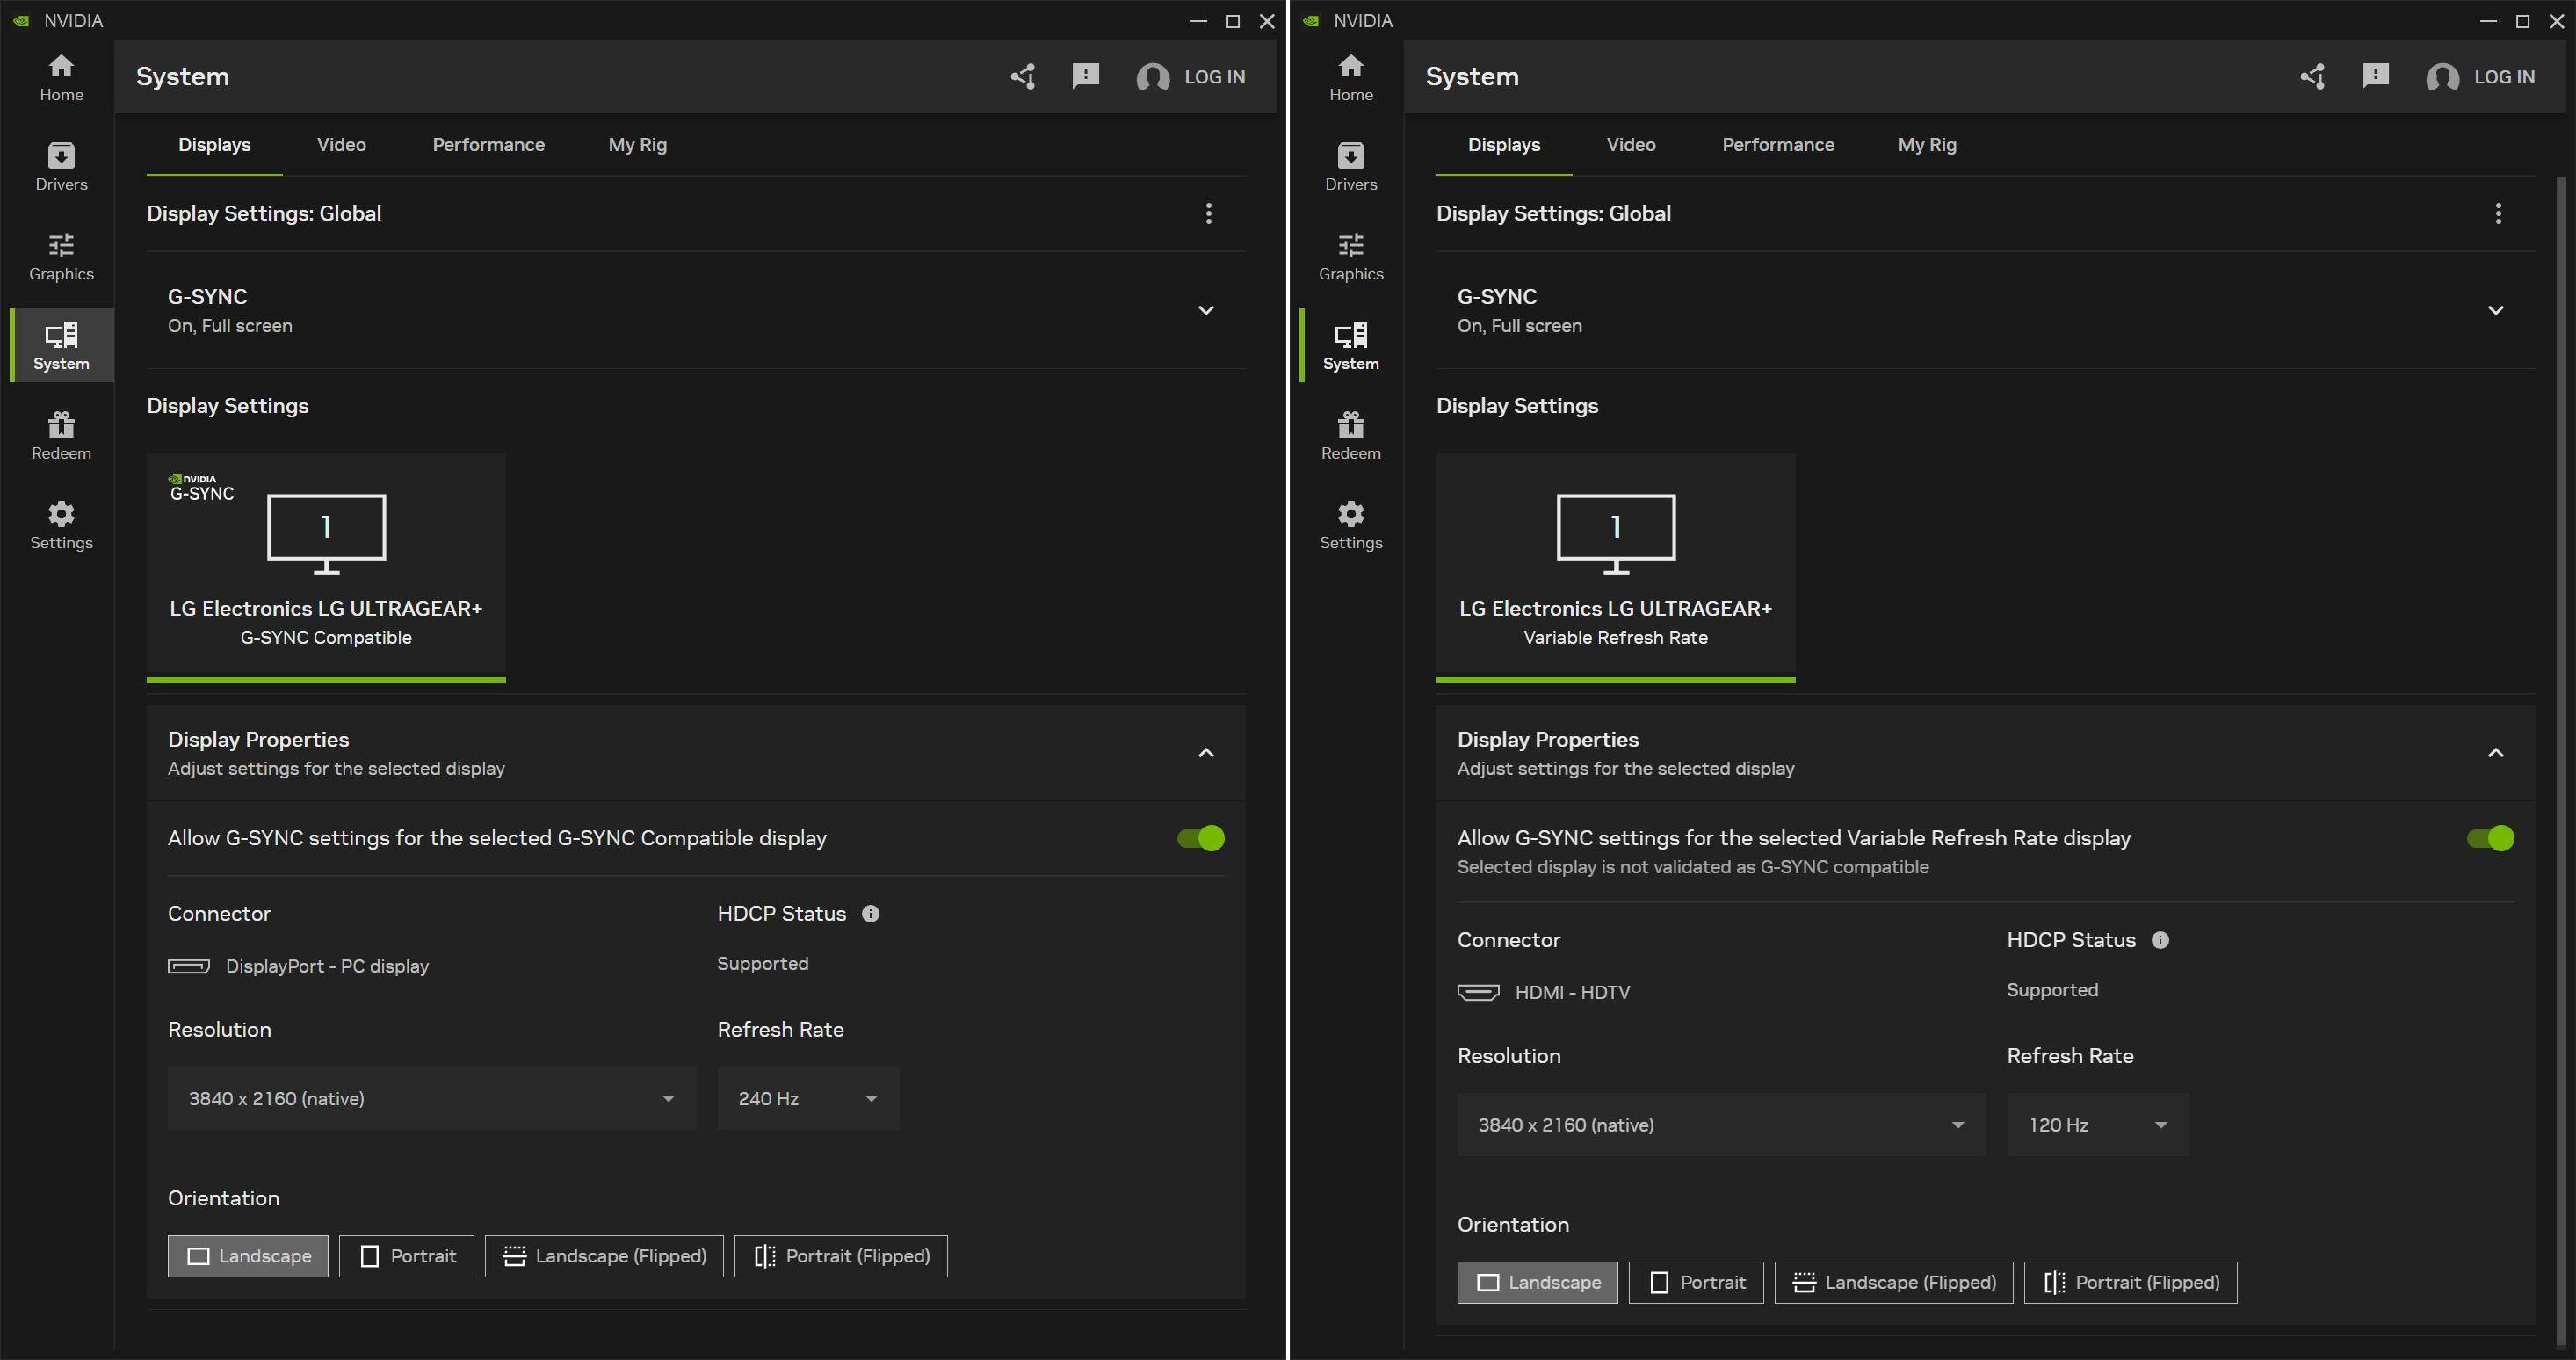The height and width of the screenshot is (1360, 2576).
Task: Open the 240 Hz refresh rate dropdown
Action: tap(807, 1098)
